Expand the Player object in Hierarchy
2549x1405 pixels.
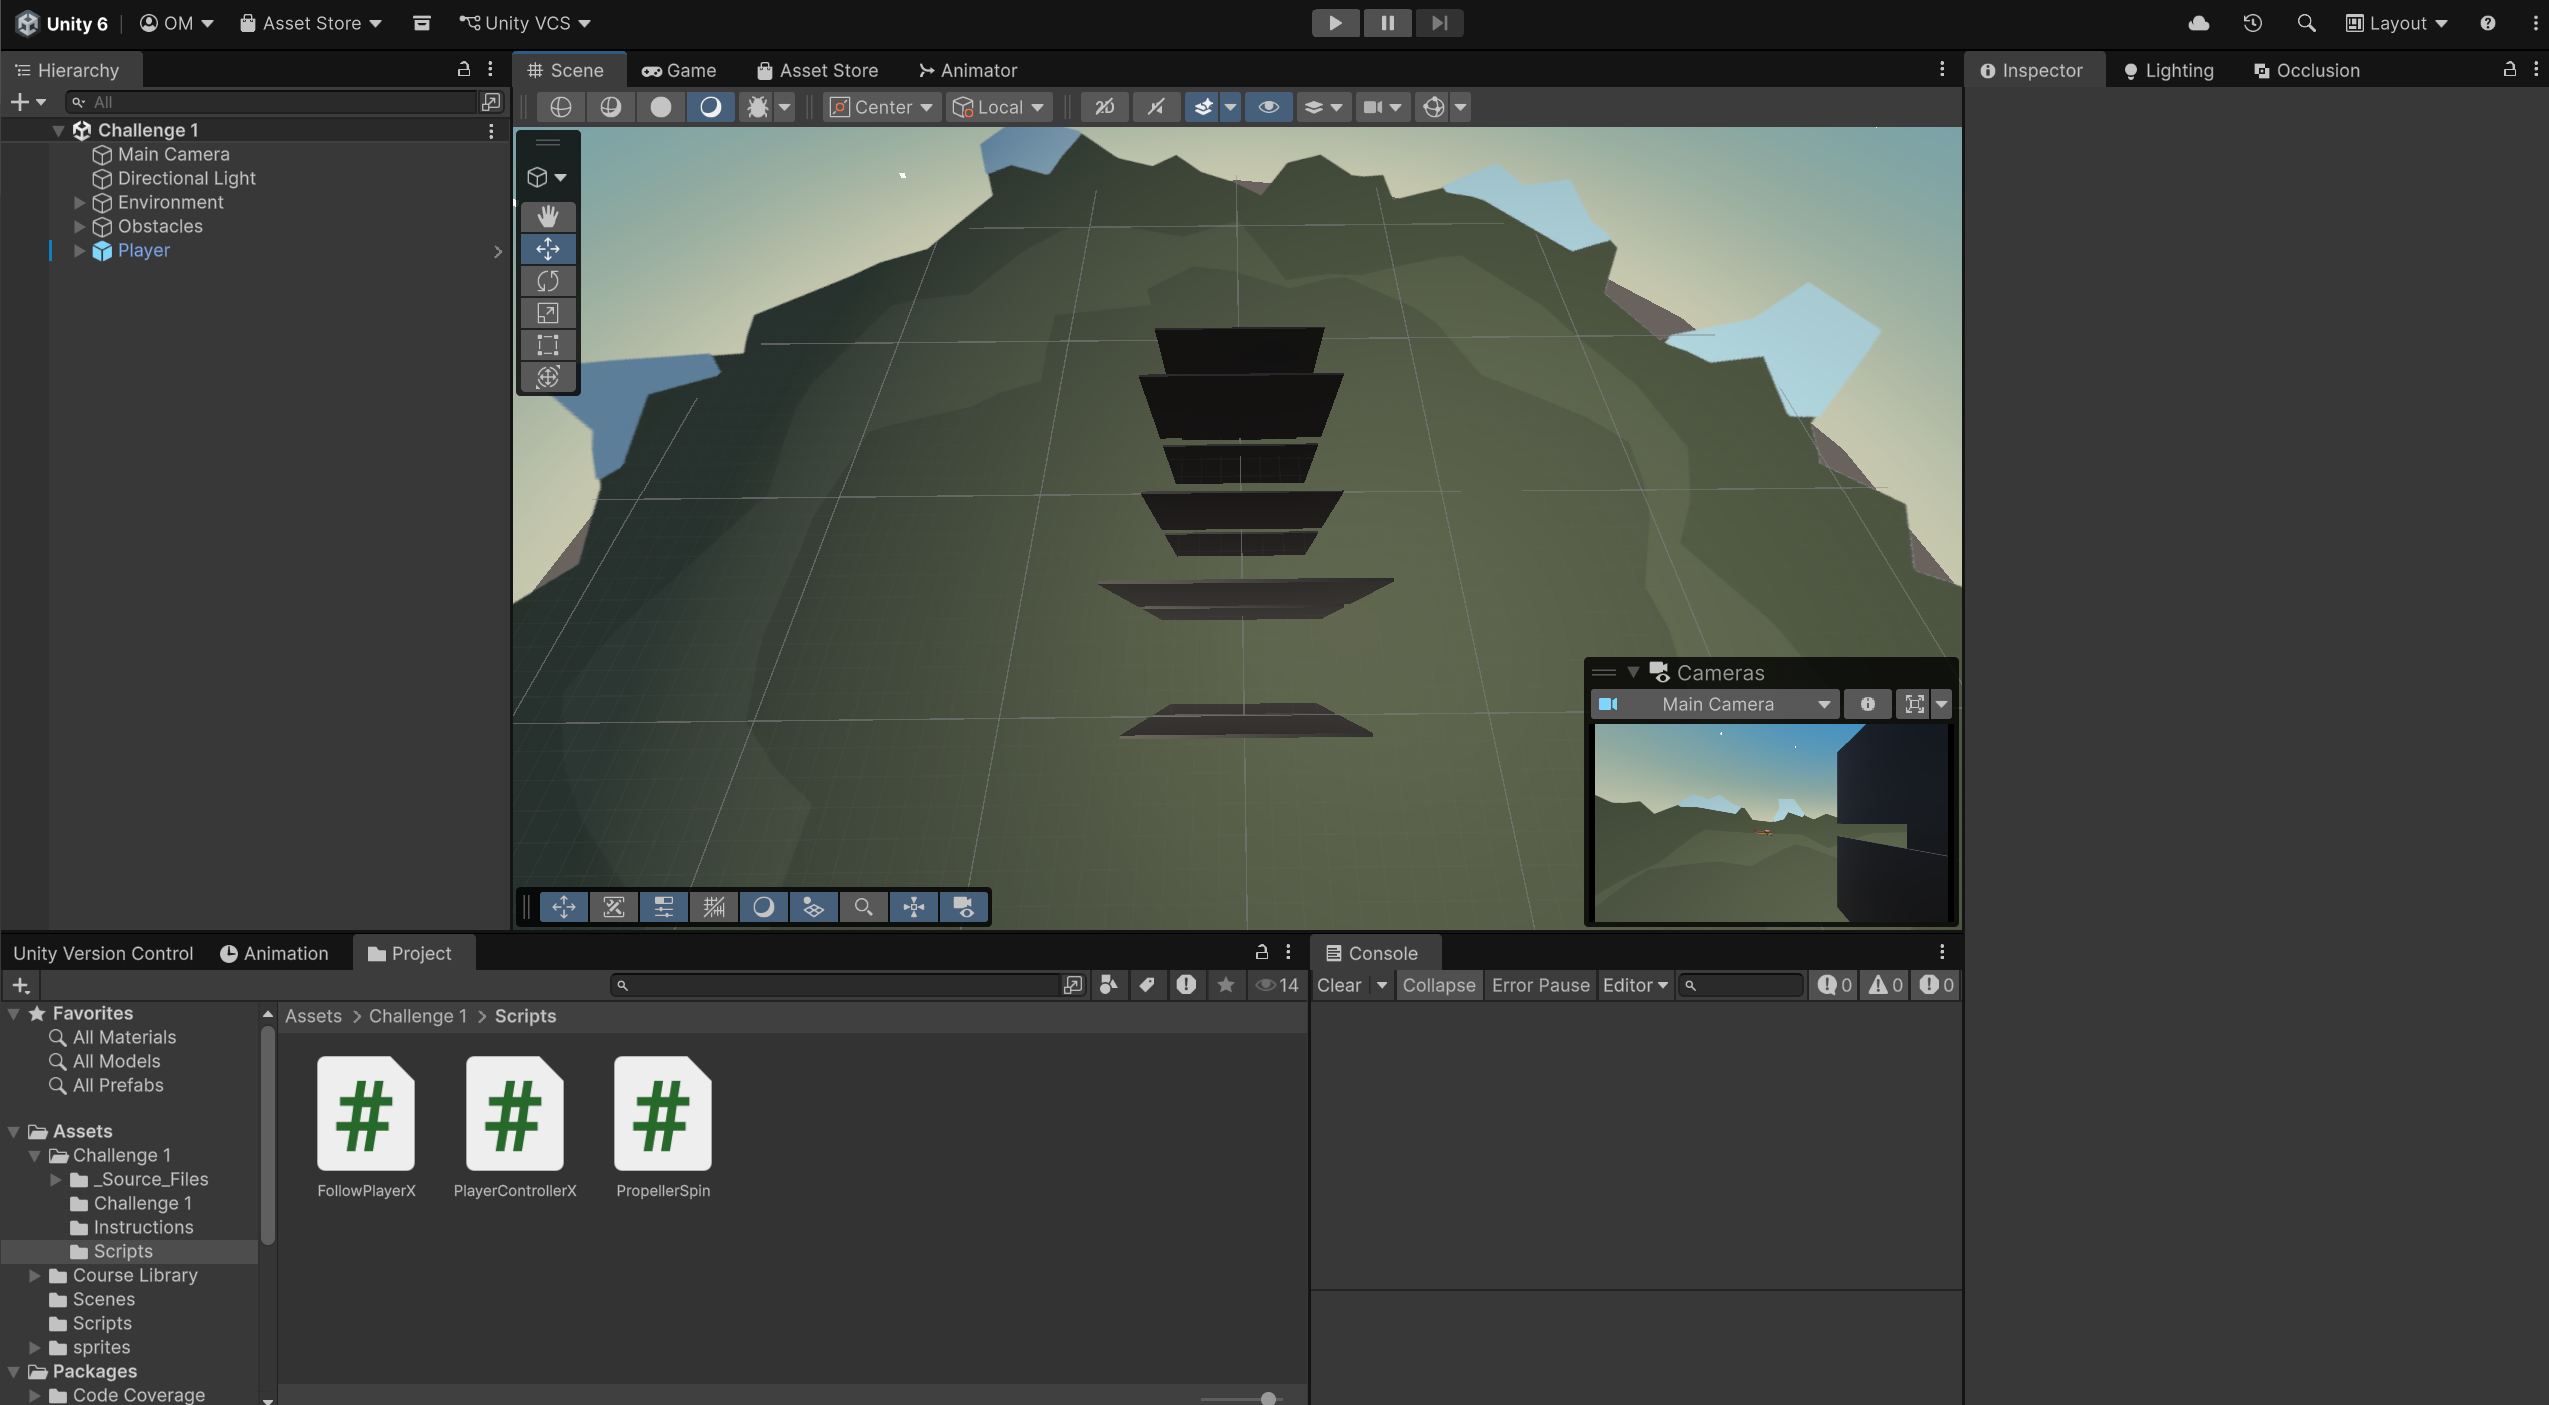click(79, 251)
